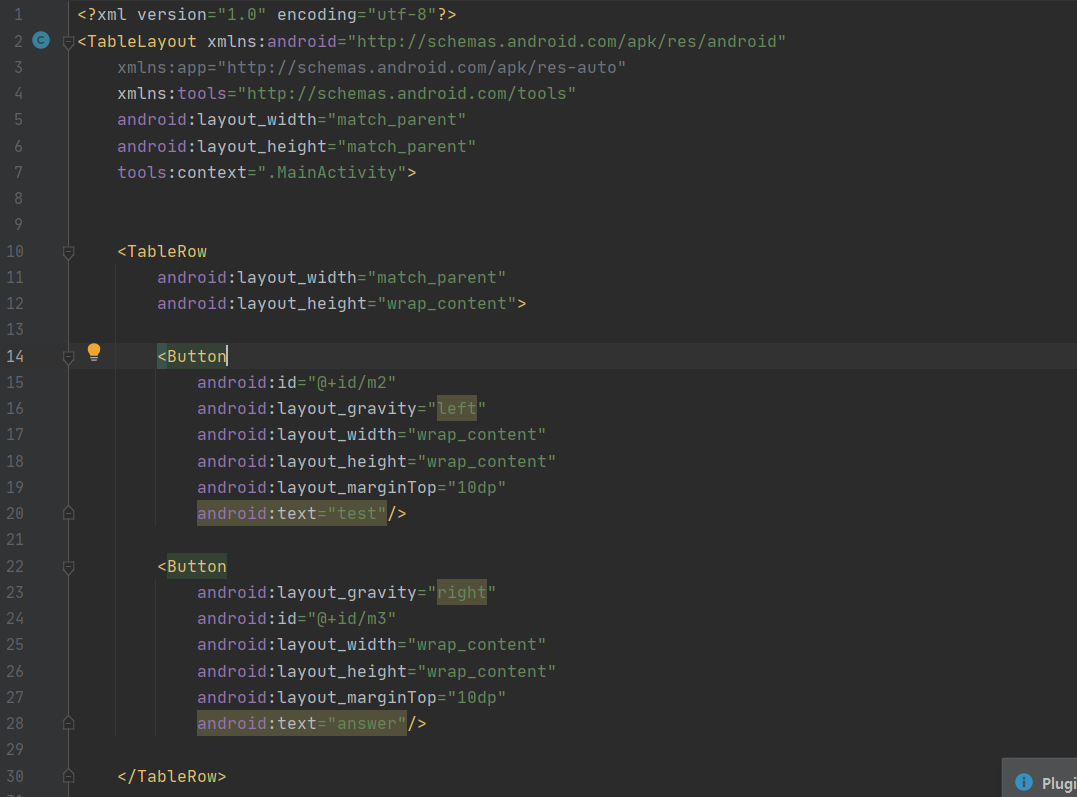Click the highlighted "left" gravity value
This screenshot has width=1077, height=797.
pyautogui.click(x=457, y=409)
